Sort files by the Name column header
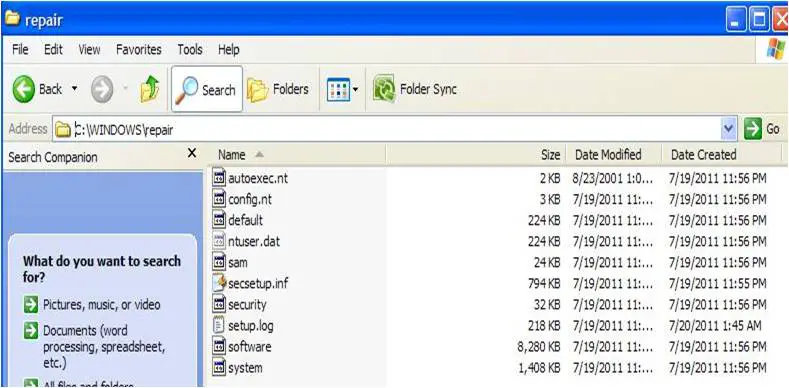The height and width of the screenshot is (388, 789). [297, 155]
